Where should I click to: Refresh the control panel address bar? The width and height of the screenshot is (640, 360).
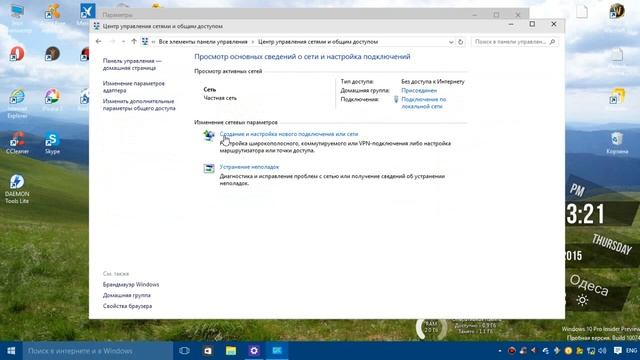click(x=460, y=42)
